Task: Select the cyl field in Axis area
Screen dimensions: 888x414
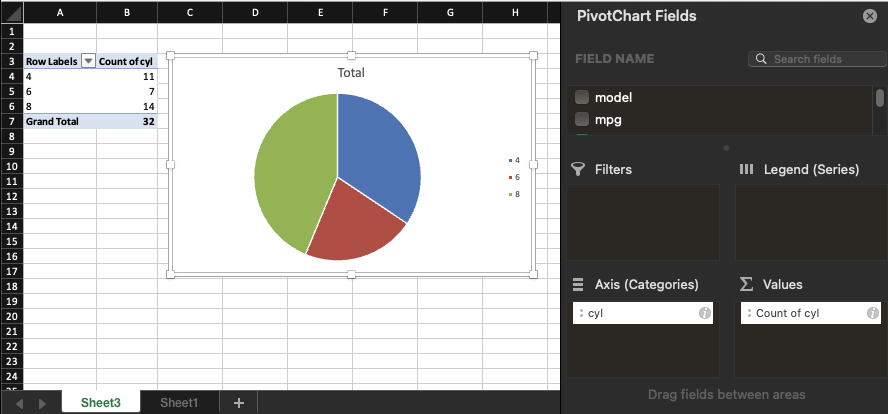Action: [x=640, y=313]
